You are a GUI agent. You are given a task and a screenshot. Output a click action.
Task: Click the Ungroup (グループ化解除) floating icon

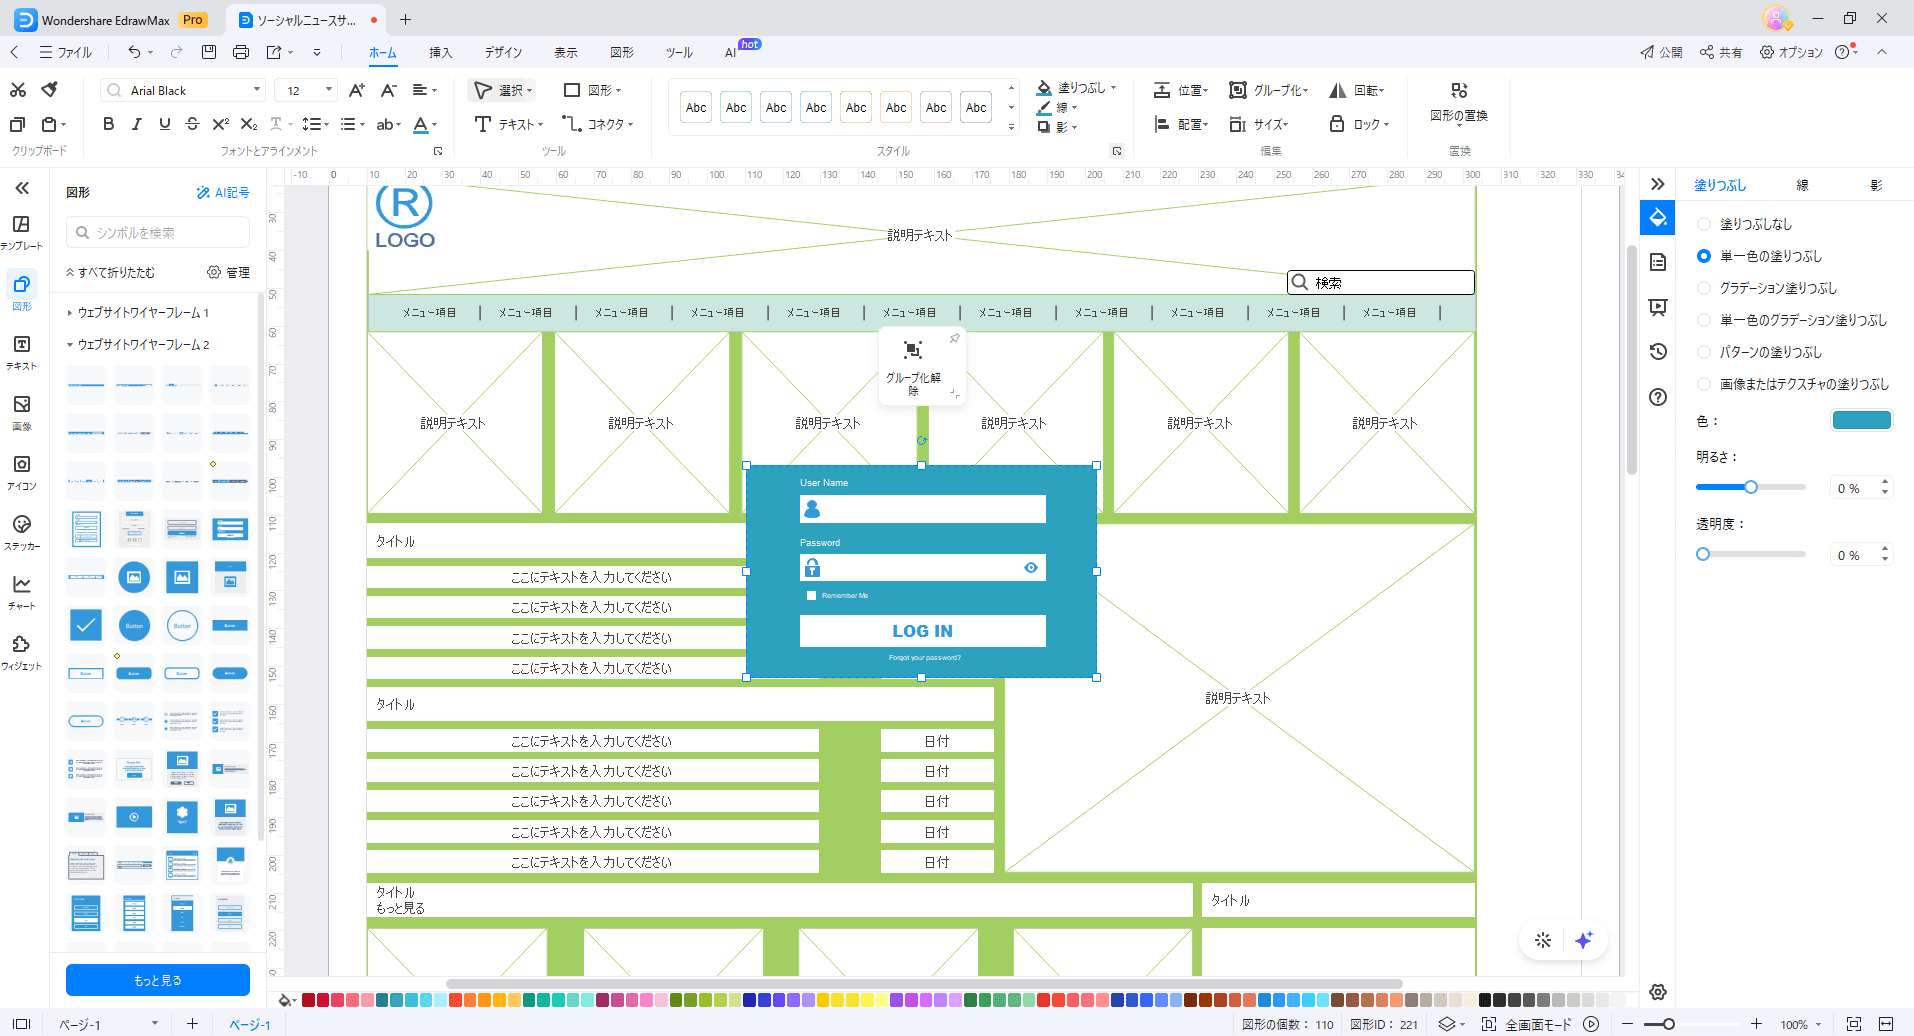pyautogui.click(x=912, y=351)
